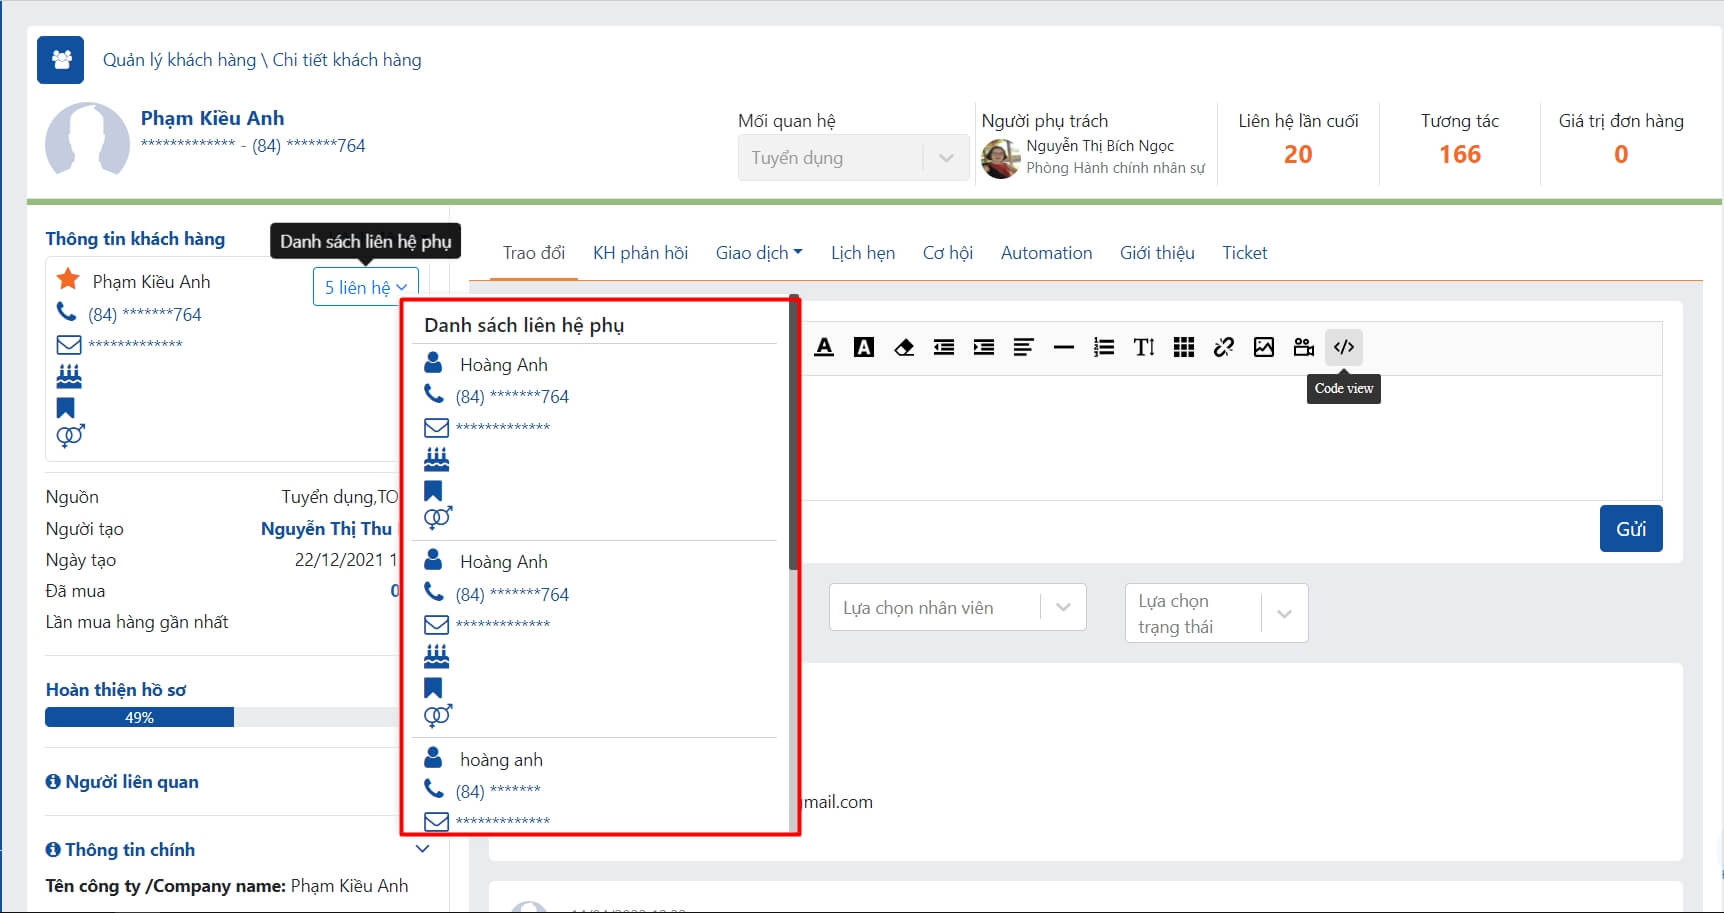
Task: Open the Lựa chọn trạng thái dropdown
Action: click(1216, 613)
